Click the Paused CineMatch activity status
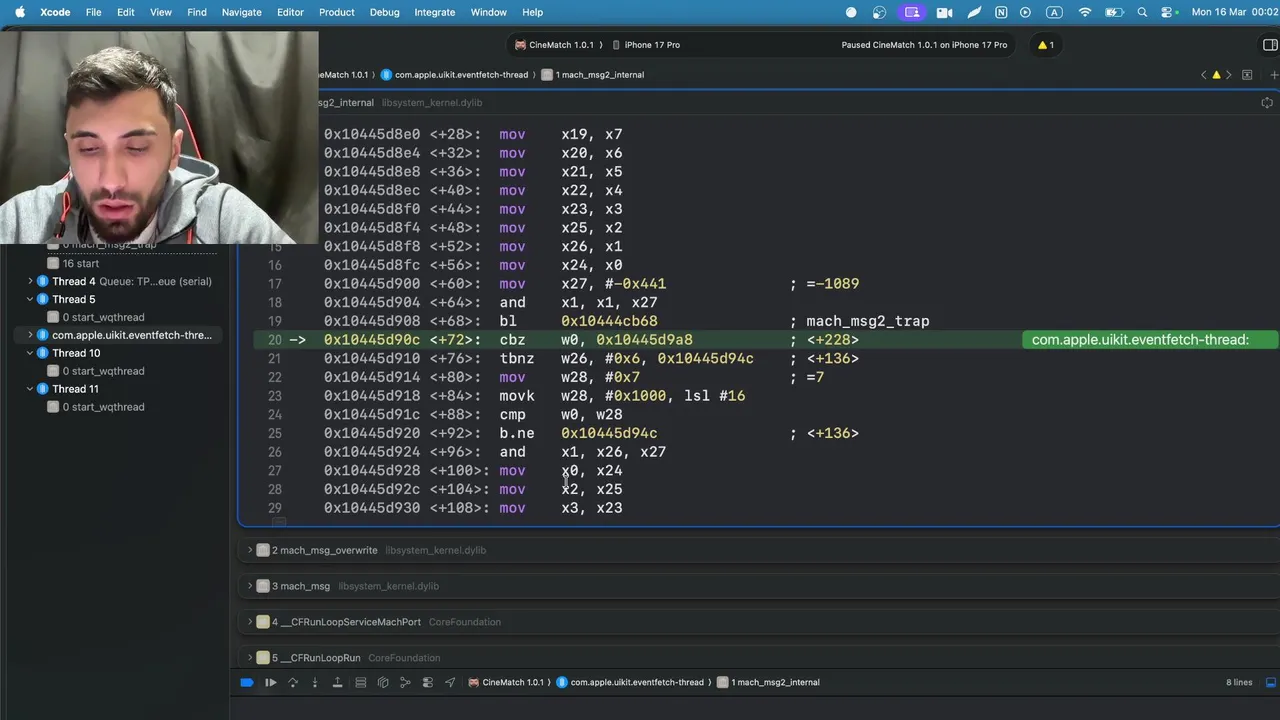 point(924,45)
